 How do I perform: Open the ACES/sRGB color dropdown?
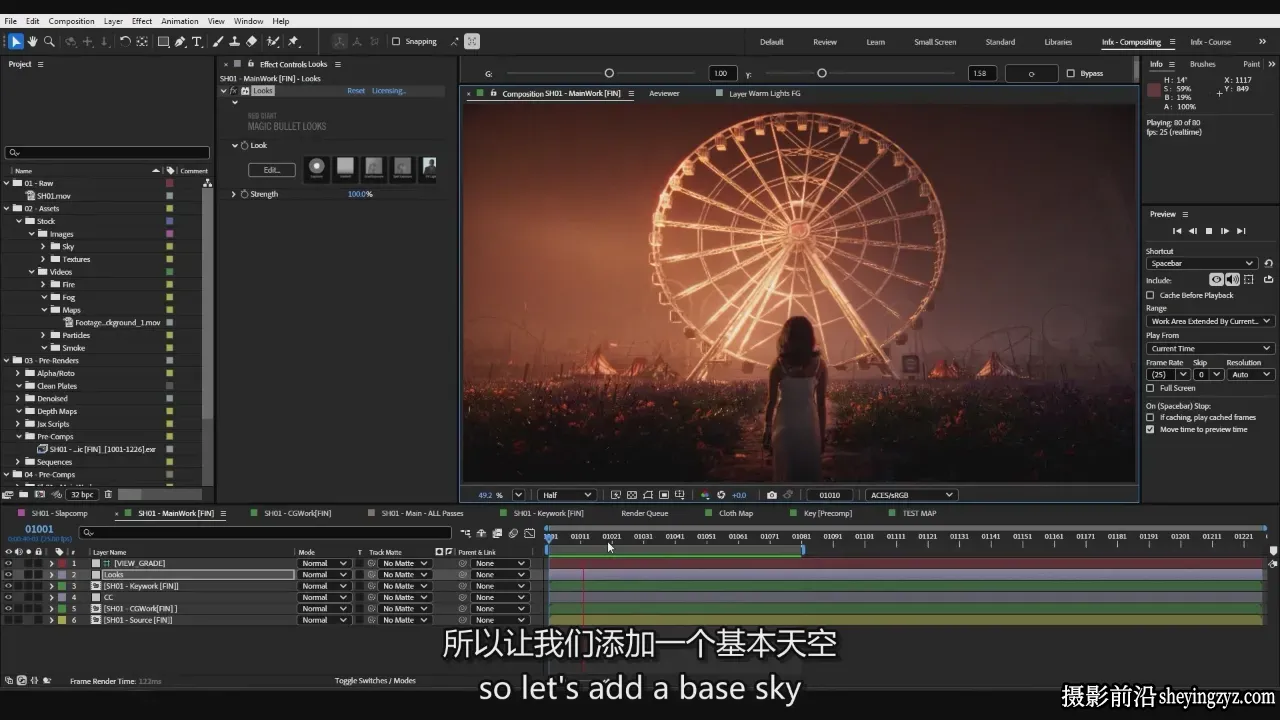[x=911, y=495]
